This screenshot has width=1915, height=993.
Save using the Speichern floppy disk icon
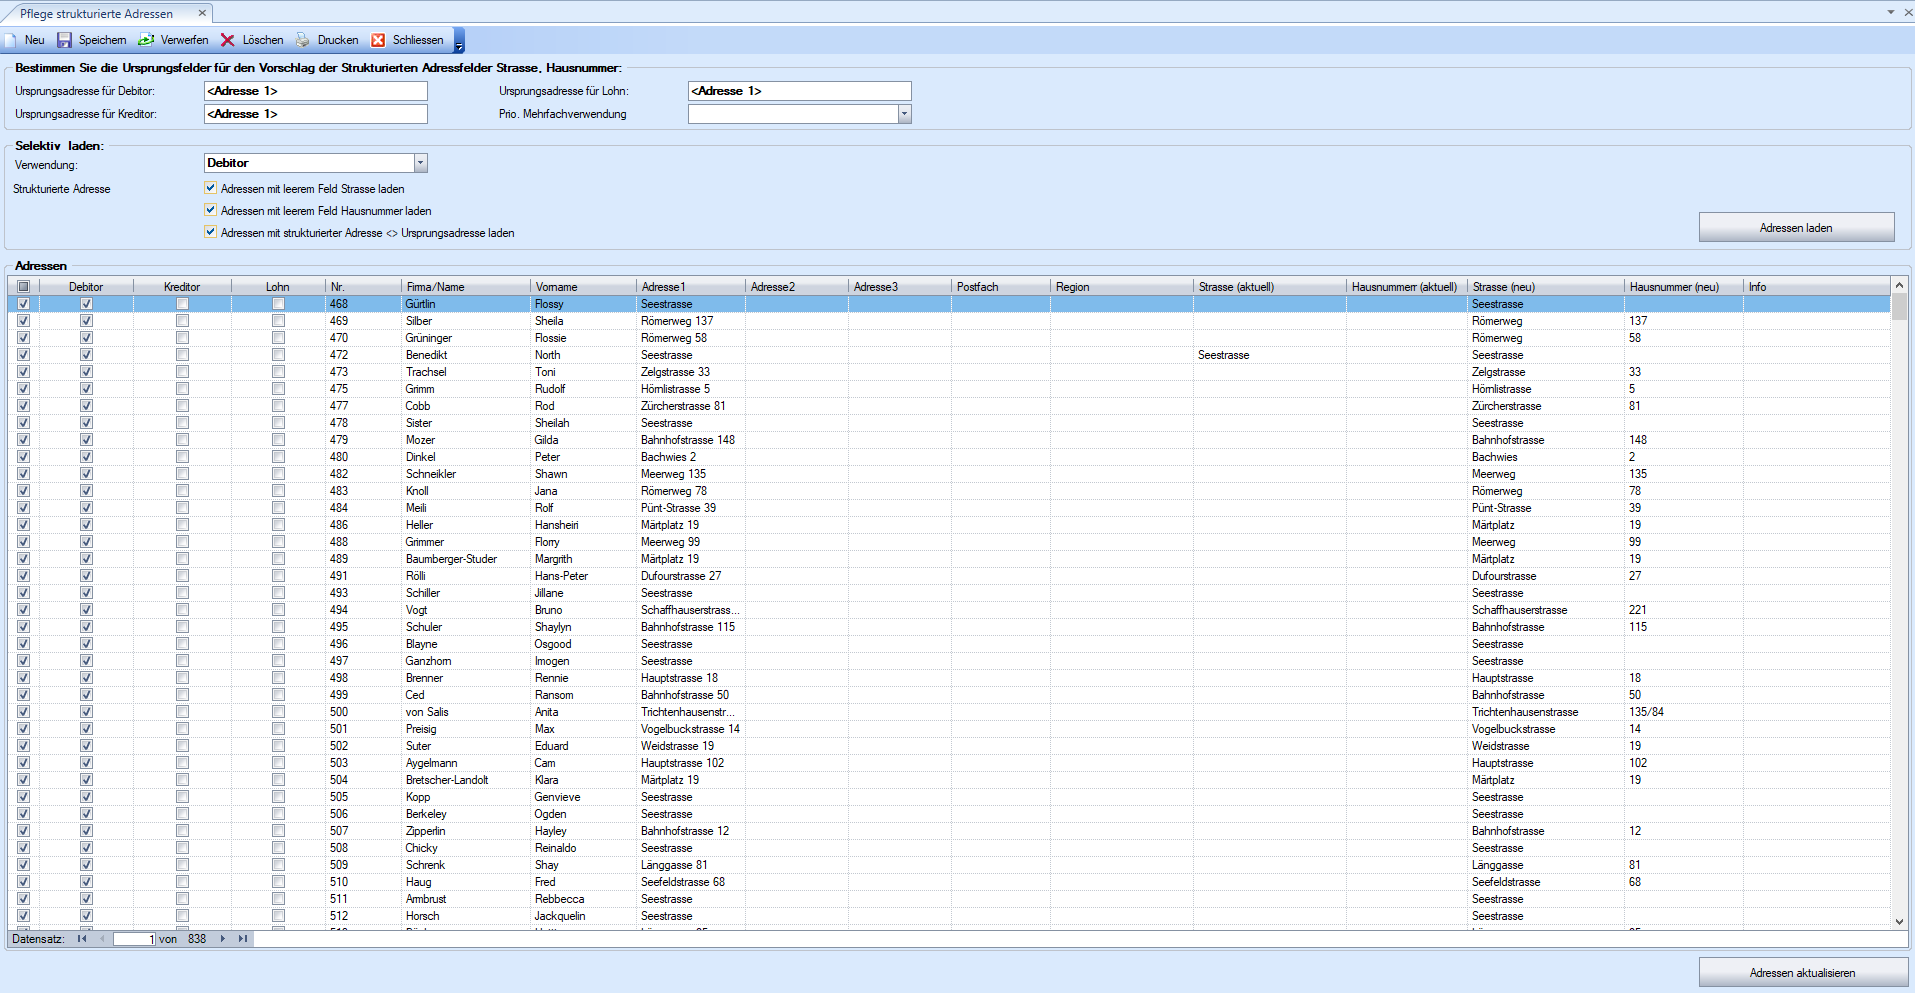point(64,40)
